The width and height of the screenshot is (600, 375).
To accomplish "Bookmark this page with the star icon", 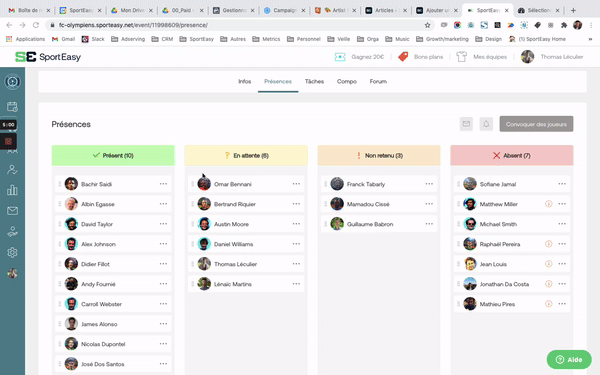I will coord(427,25).
